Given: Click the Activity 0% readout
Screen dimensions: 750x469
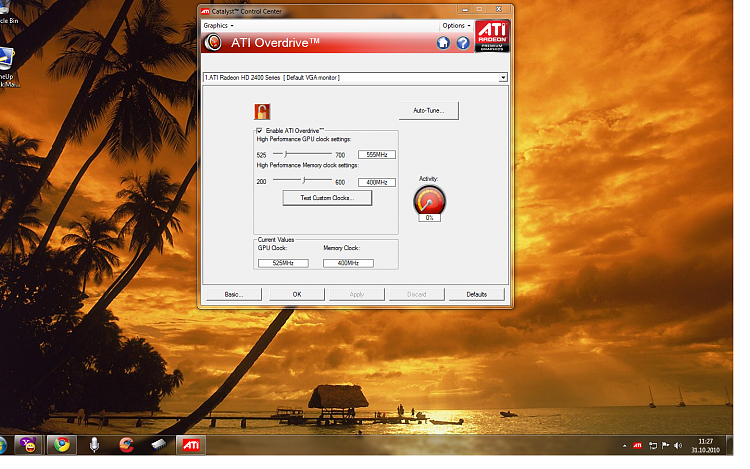Looking at the screenshot, I should pos(430,218).
